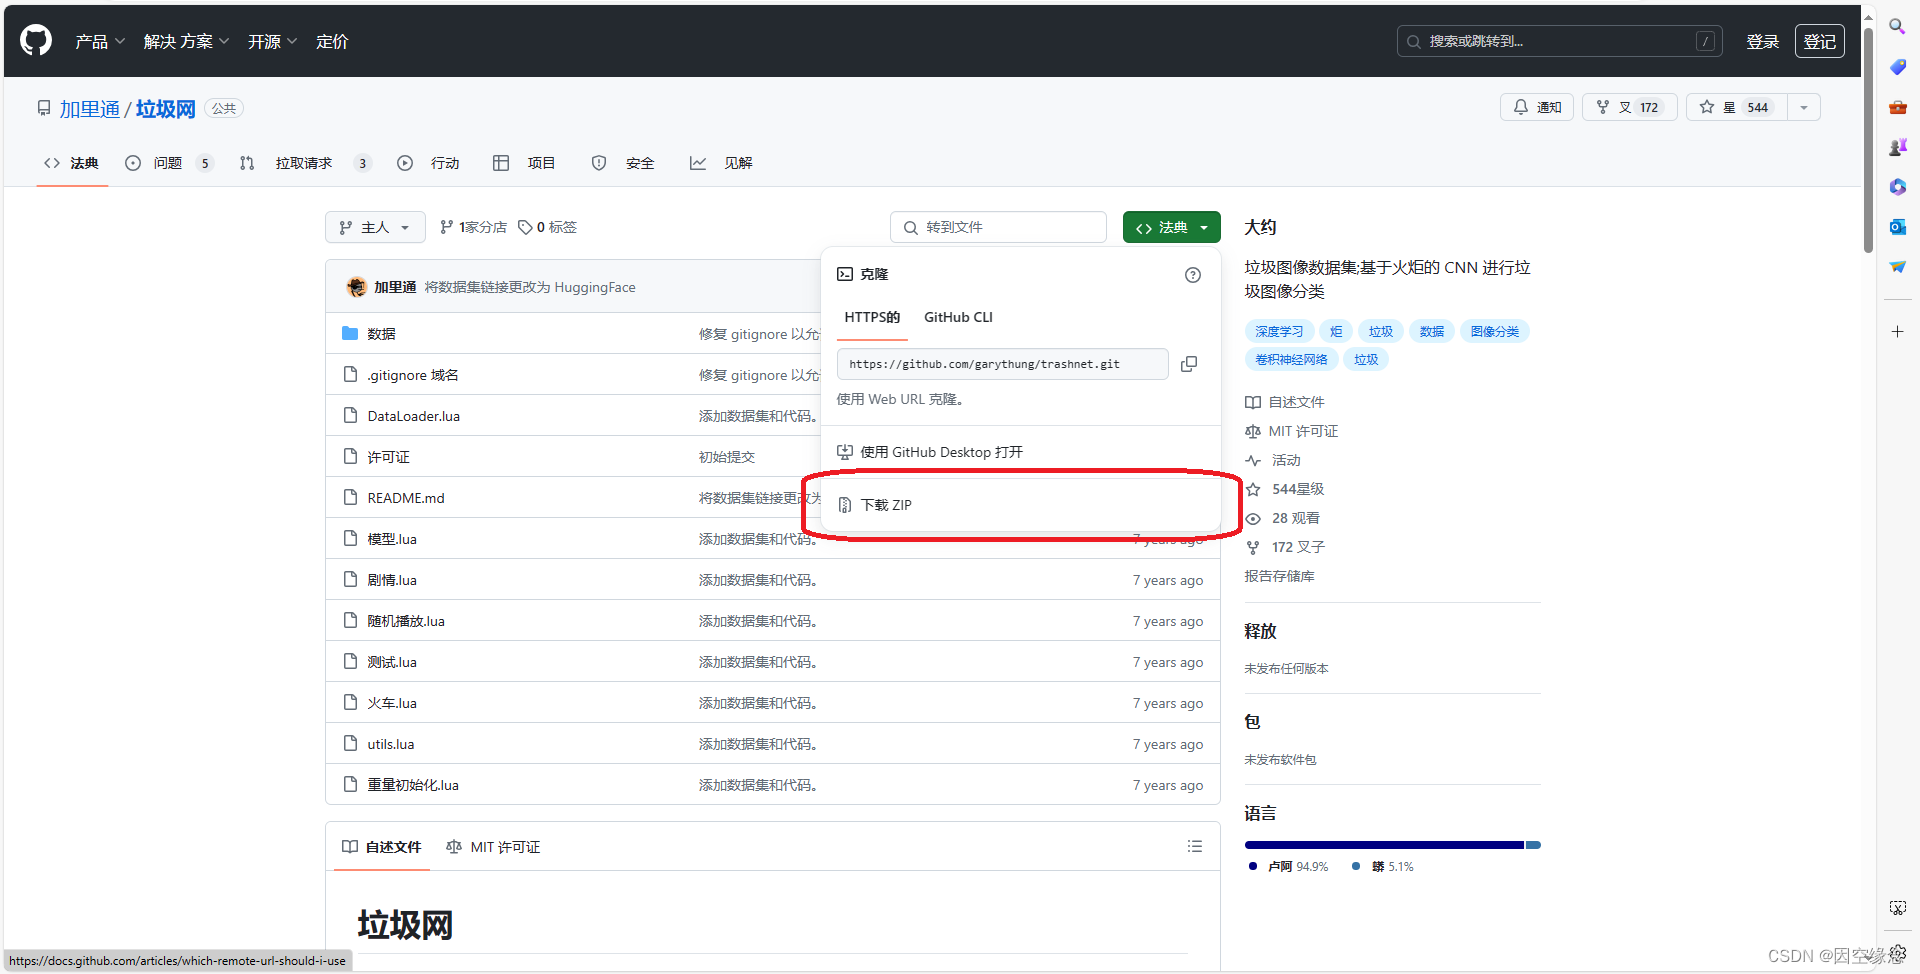Click the 加里通 owner link in header
The height and width of the screenshot is (974, 1920).
[89, 109]
